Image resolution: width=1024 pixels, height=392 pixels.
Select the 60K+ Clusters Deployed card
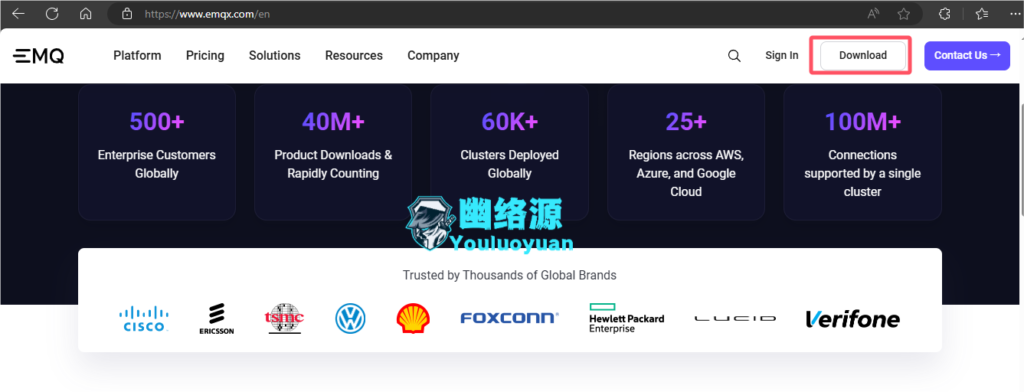(509, 152)
